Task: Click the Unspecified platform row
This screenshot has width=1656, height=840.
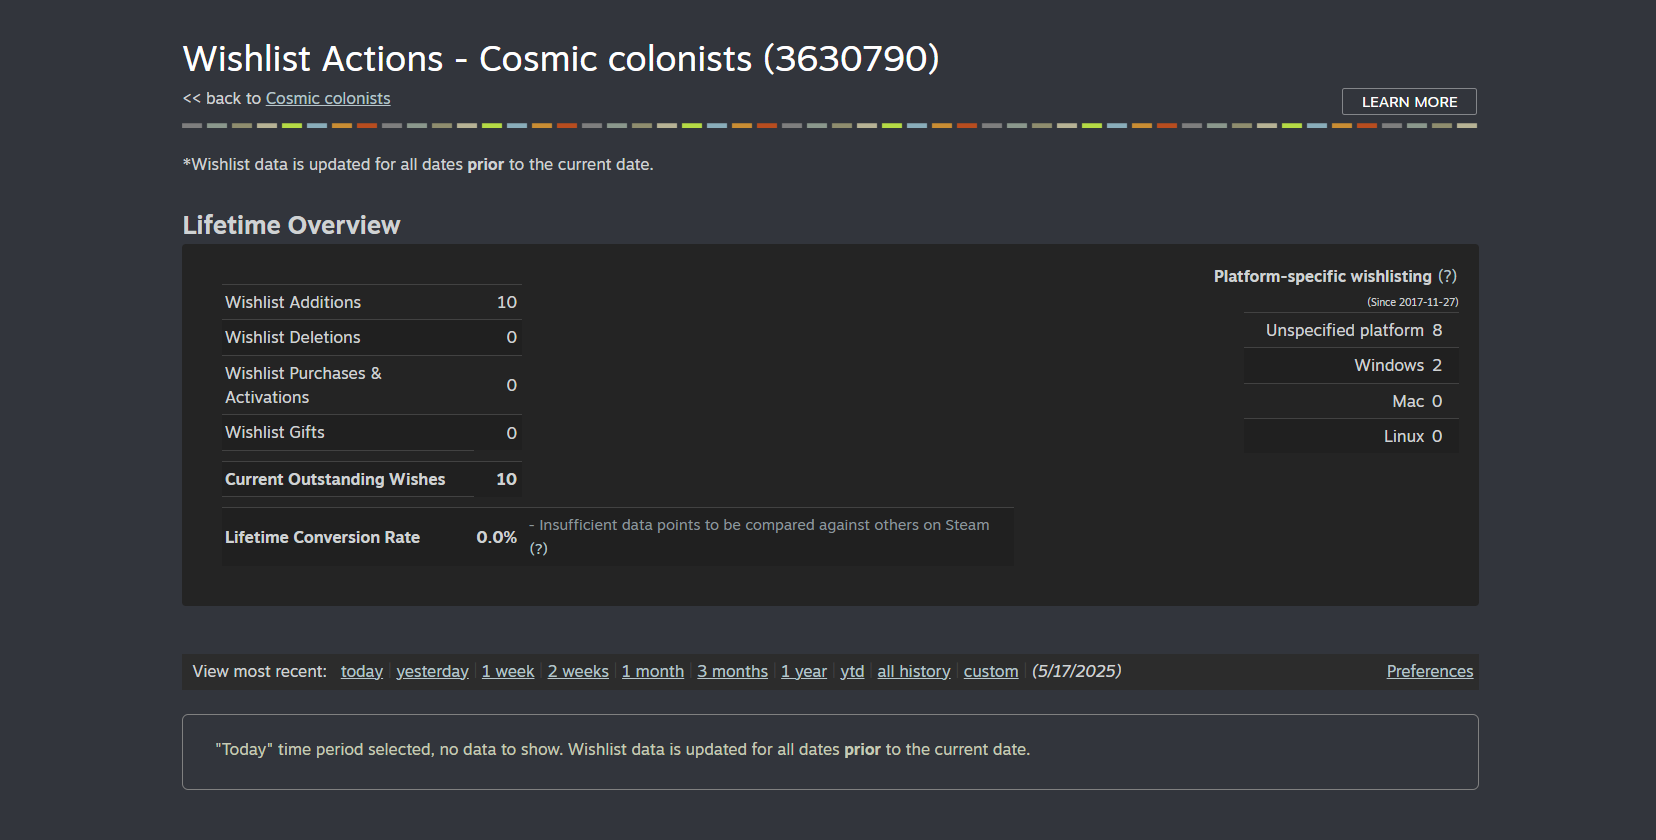Action: (x=1351, y=330)
